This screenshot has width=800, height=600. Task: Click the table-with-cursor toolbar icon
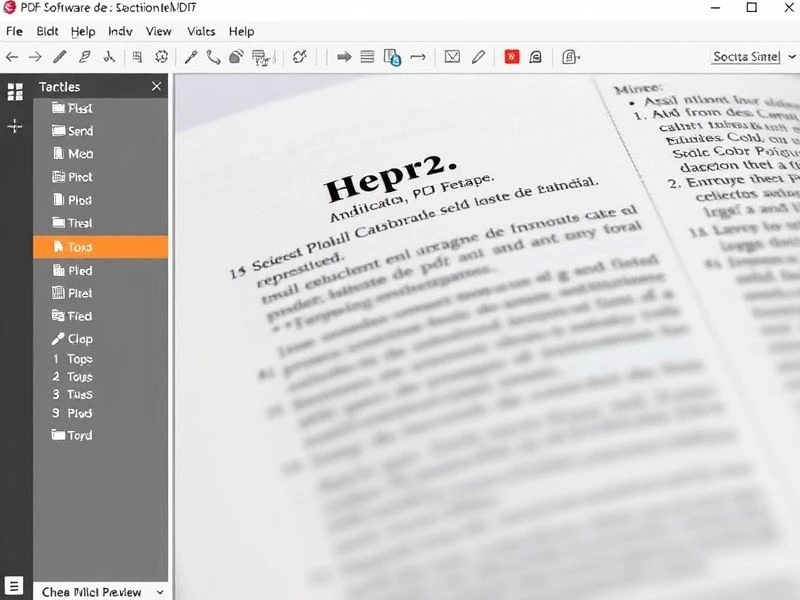262,57
